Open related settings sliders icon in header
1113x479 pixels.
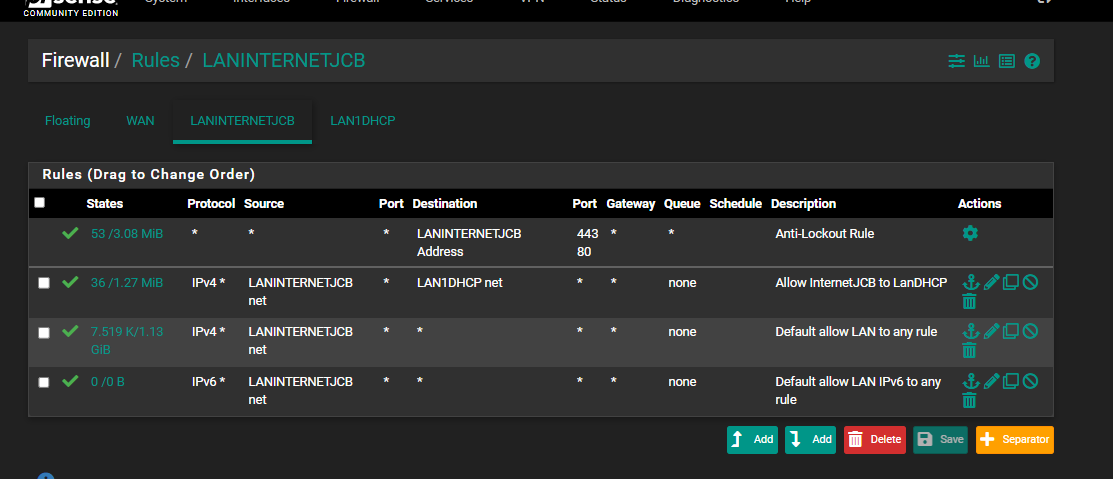point(956,61)
